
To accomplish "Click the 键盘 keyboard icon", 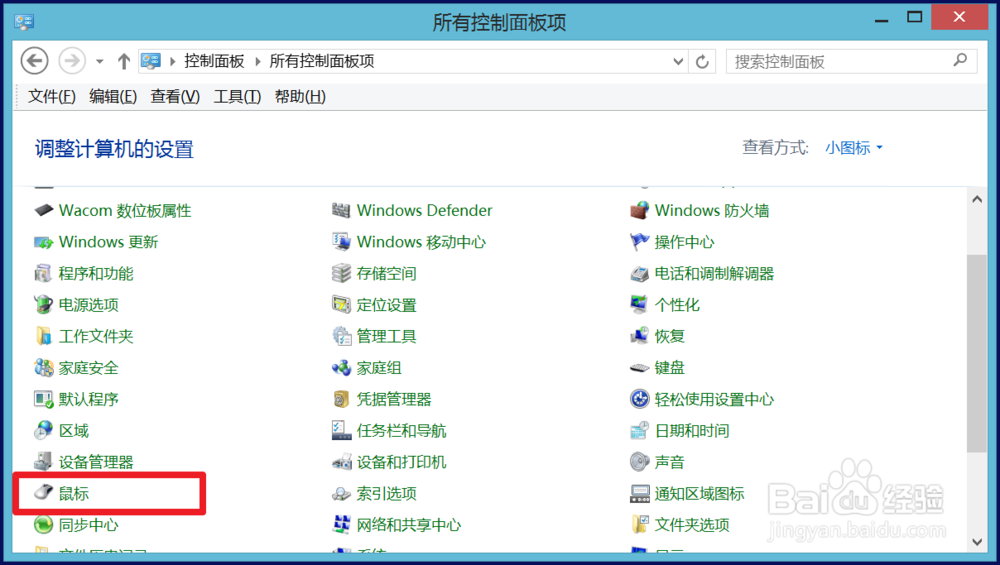I will click(639, 368).
